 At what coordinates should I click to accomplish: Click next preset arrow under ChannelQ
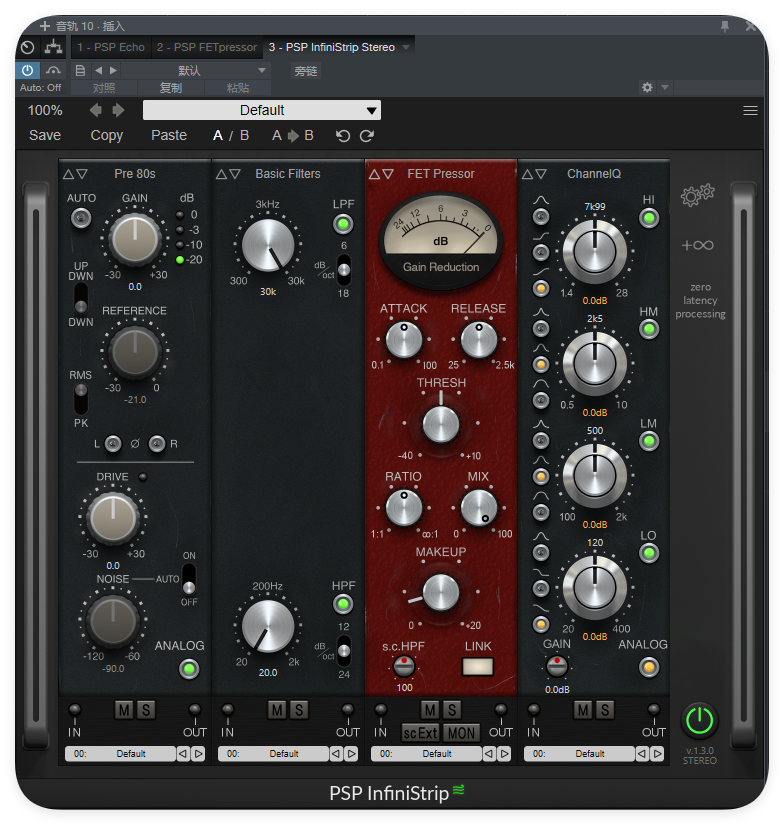(657, 753)
